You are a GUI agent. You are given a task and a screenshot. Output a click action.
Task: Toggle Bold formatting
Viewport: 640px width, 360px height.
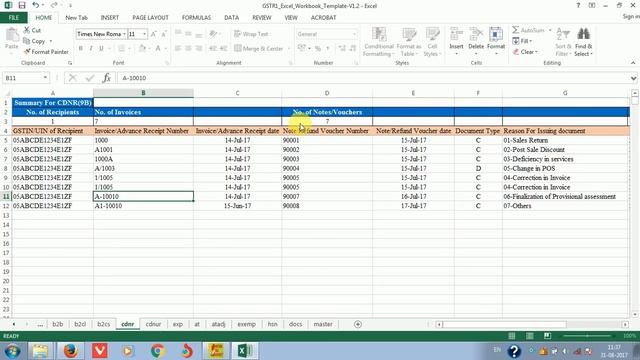point(80,48)
